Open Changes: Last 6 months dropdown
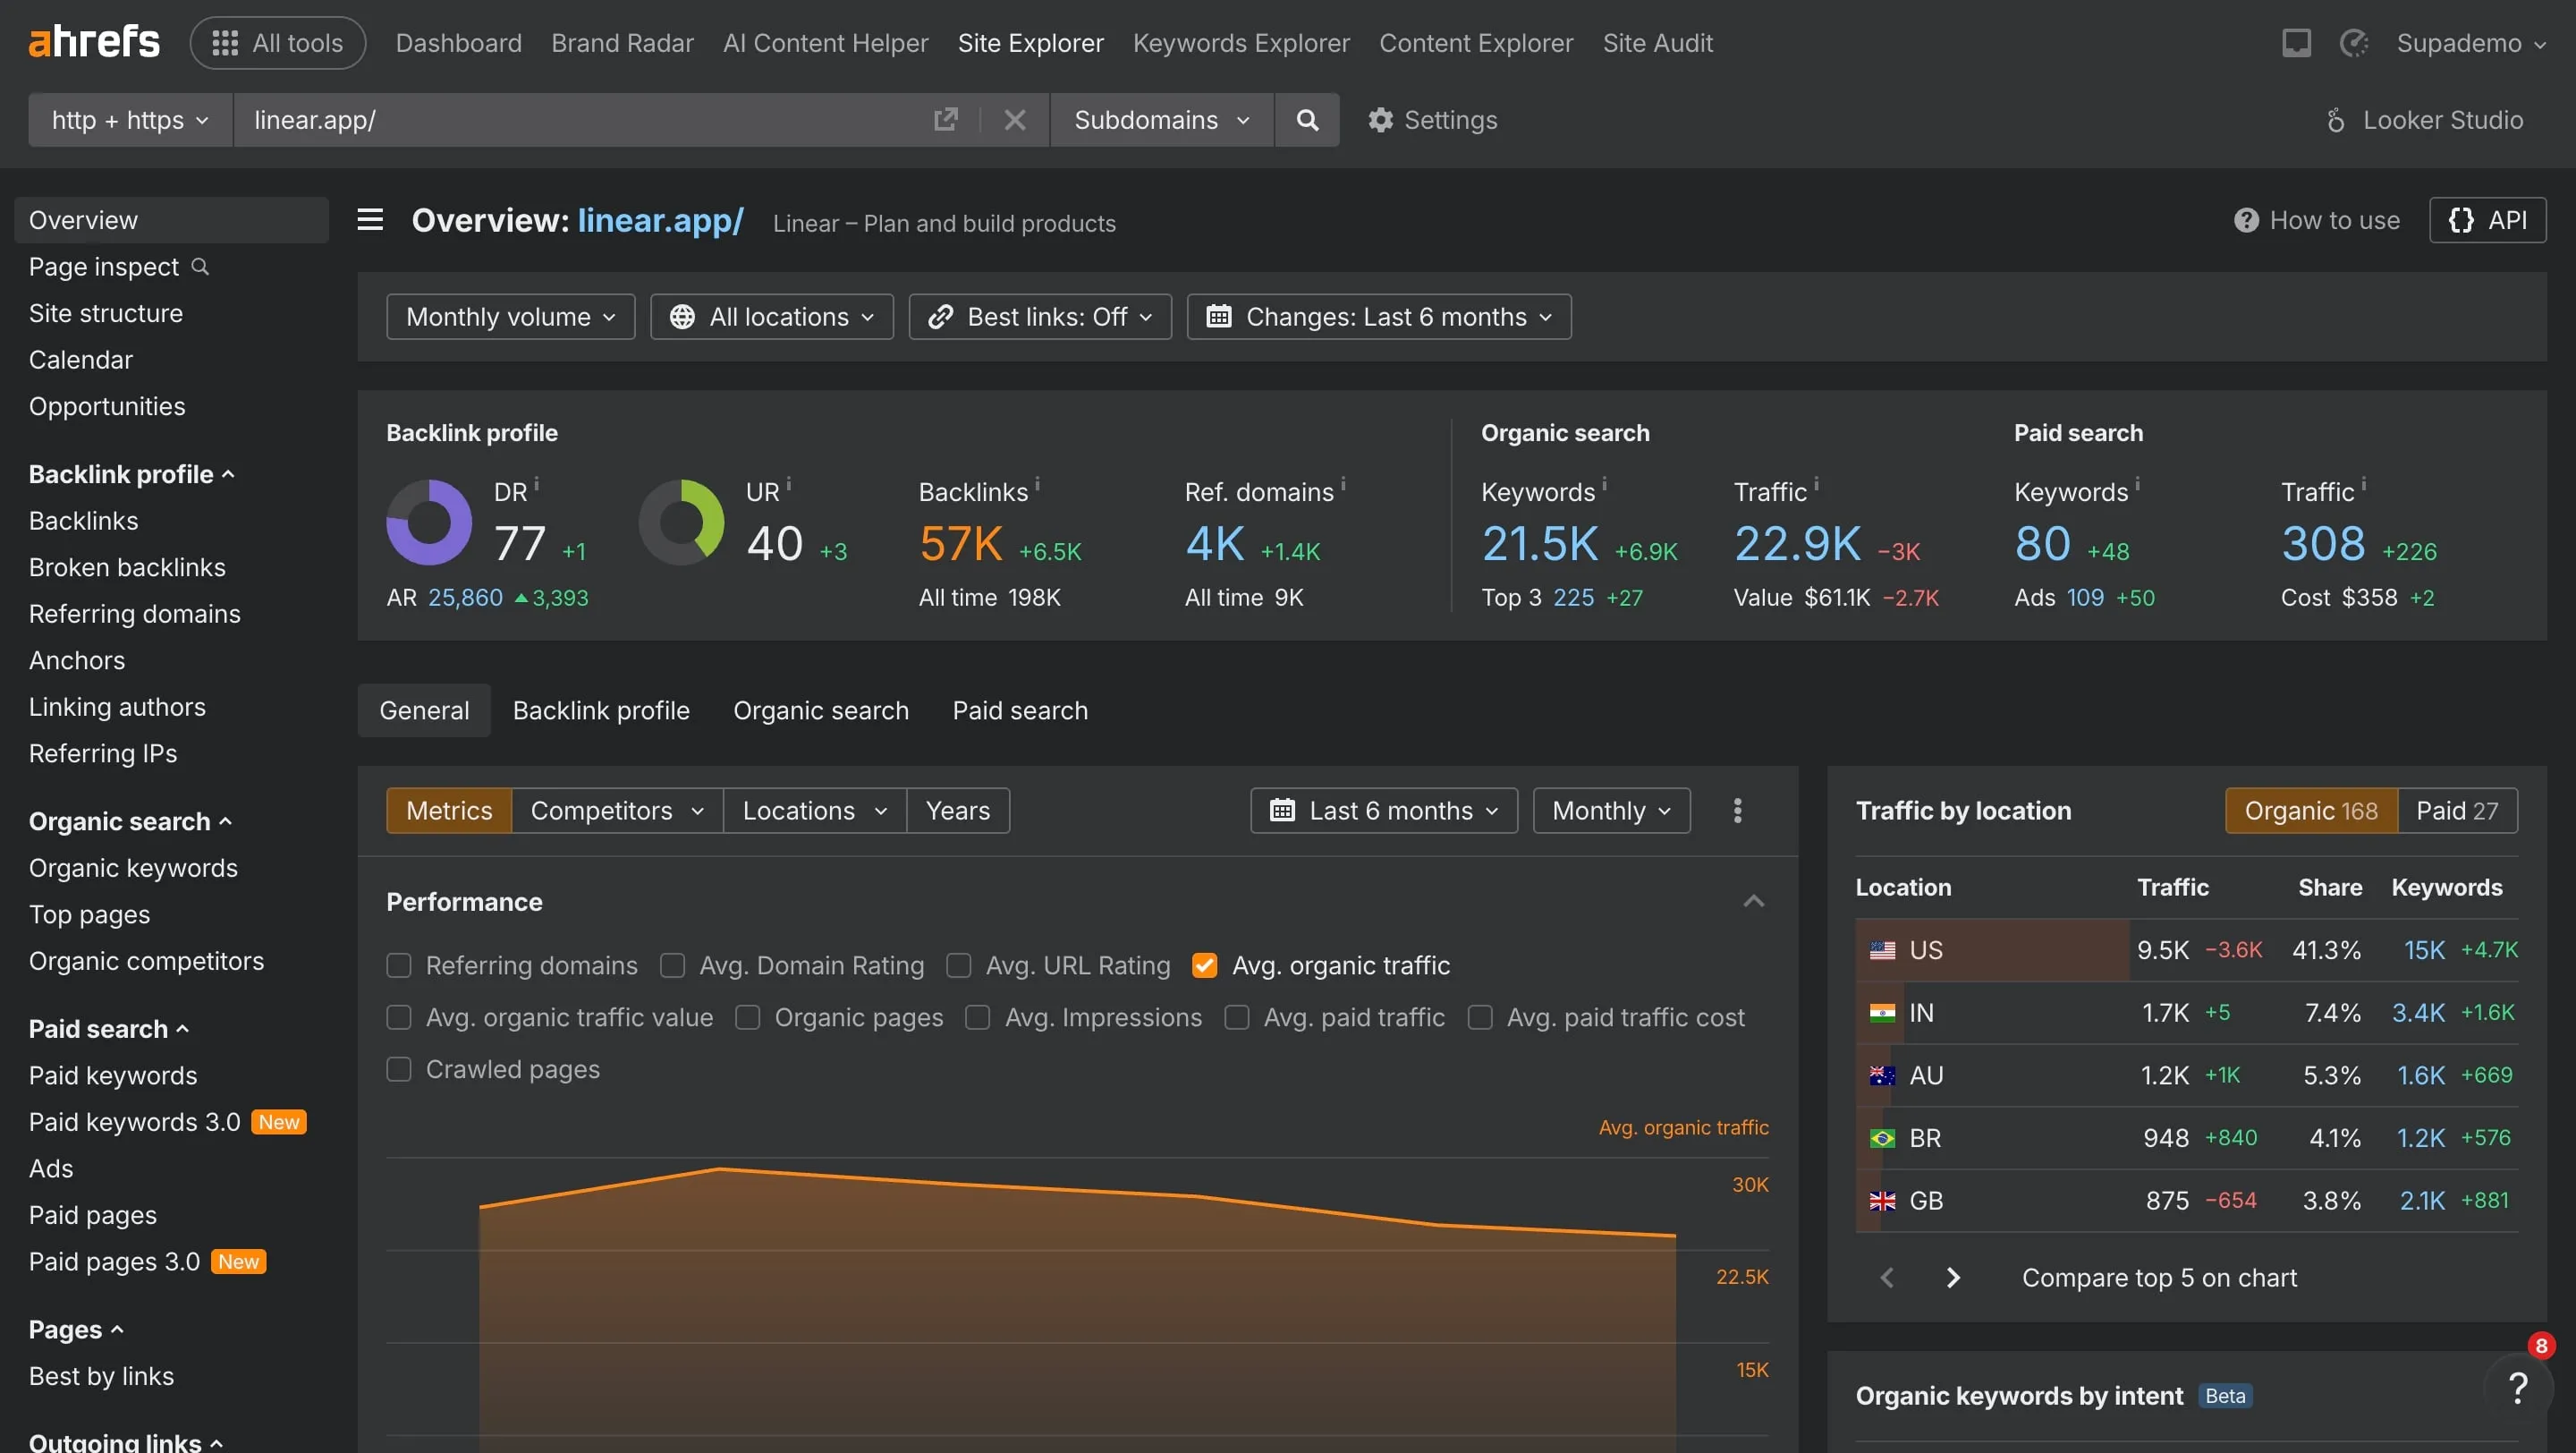The height and width of the screenshot is (1453, 2576). point(1379,317)
